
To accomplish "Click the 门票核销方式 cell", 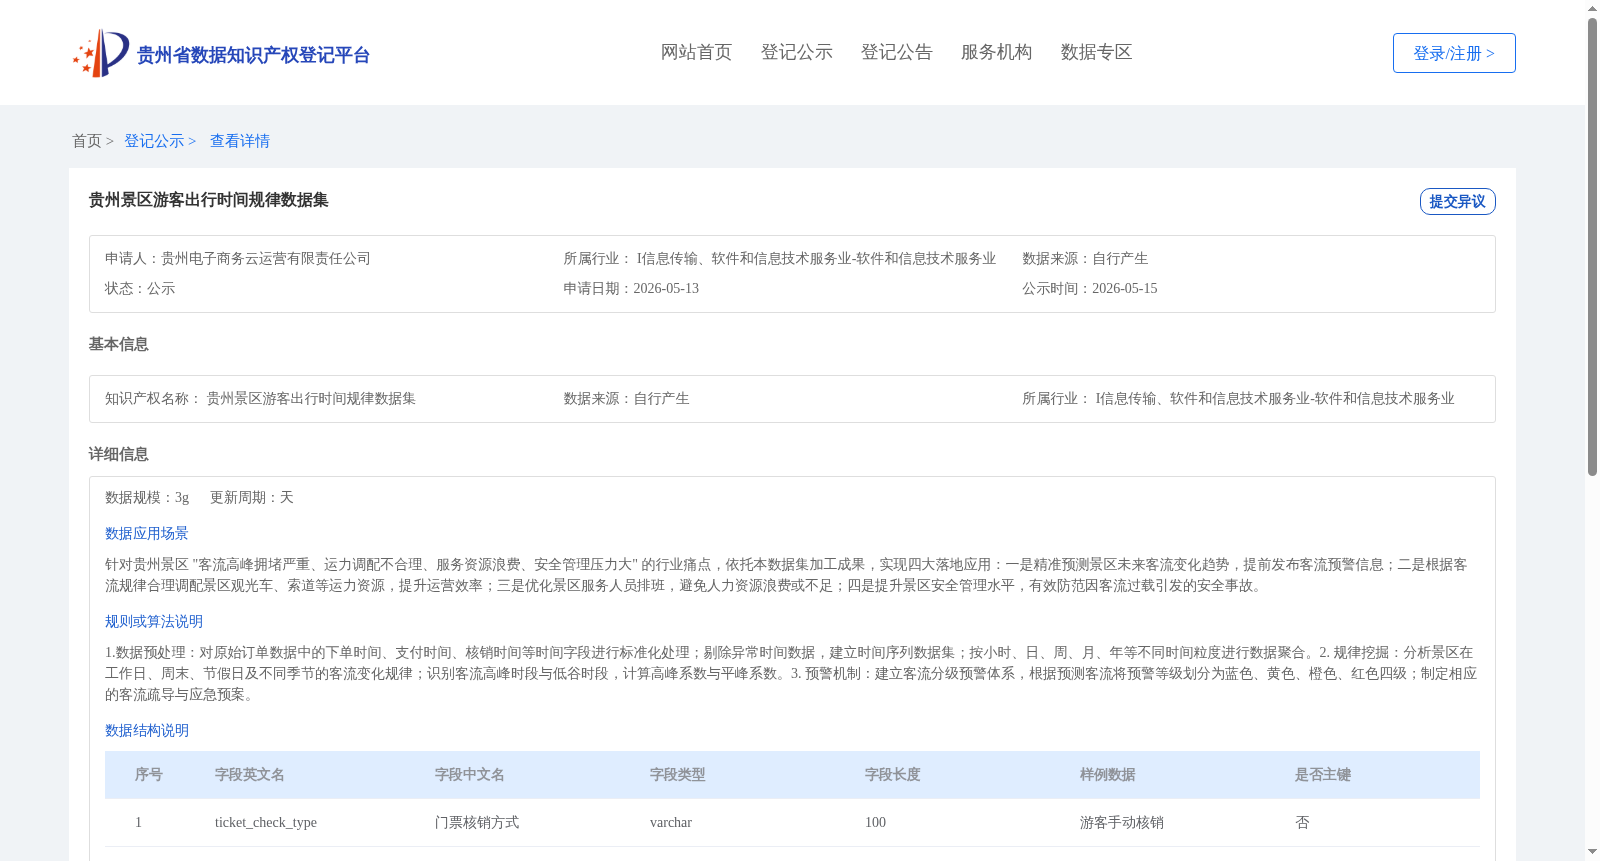I will coord(477,822).
